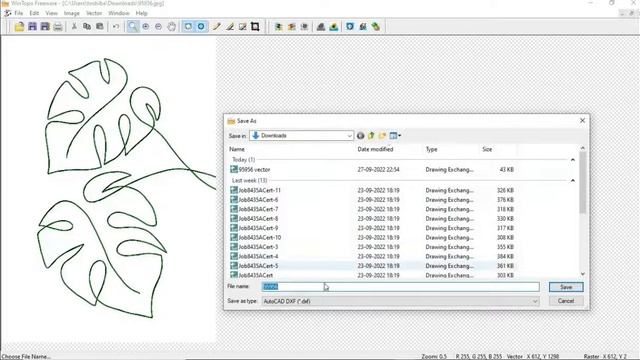Click the Save button in the dialog

pos(566,287)
